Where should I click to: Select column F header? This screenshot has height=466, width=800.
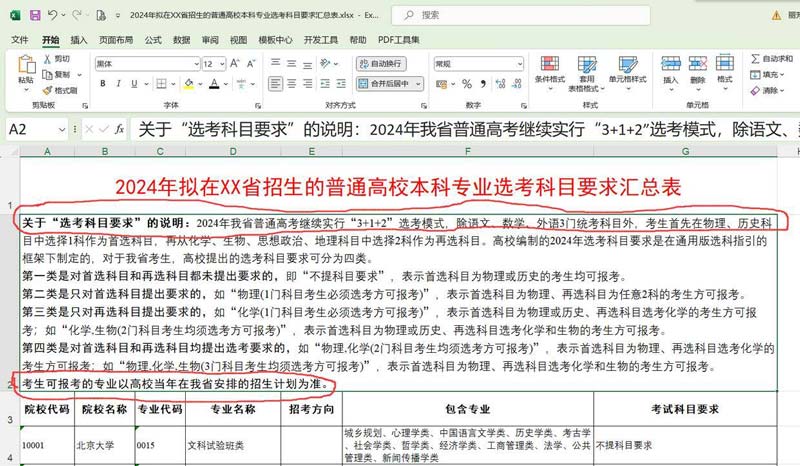(x=468, y=151)
